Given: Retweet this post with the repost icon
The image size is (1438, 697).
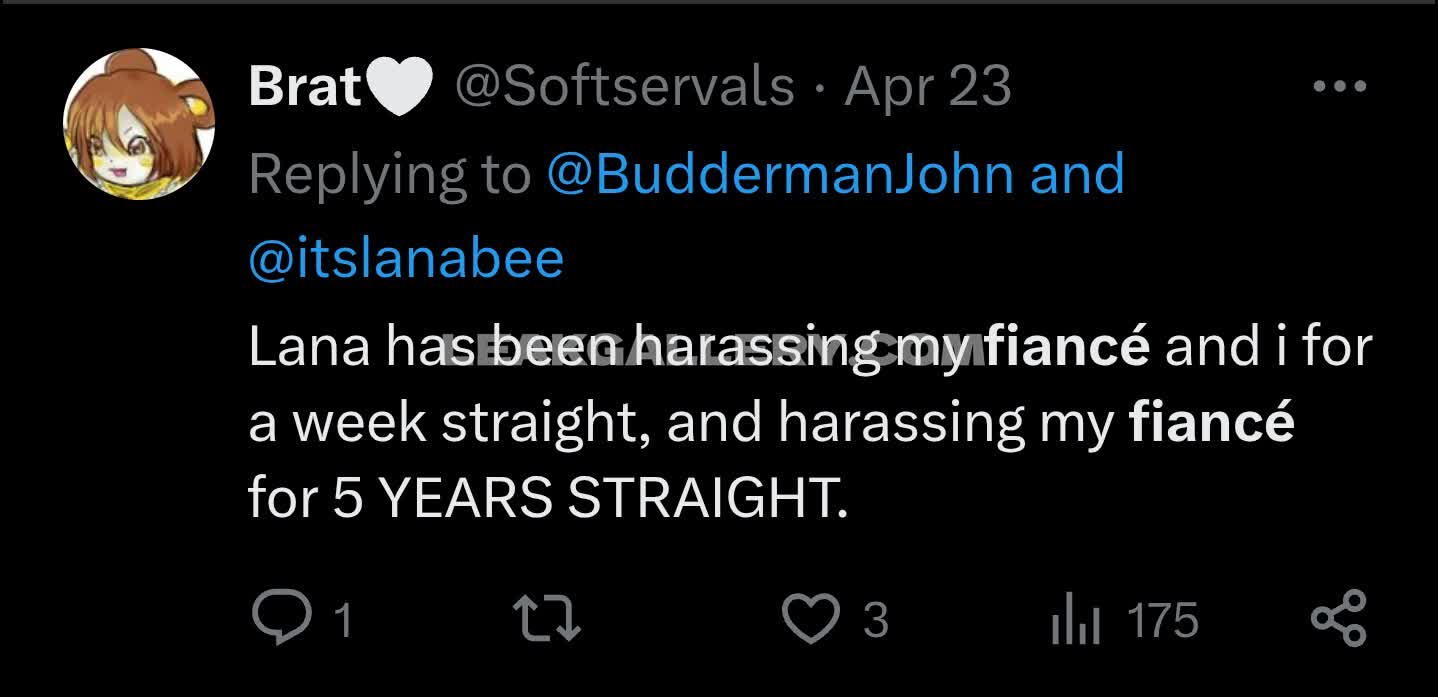Looking at the screenshot, I should (x=546, y=617).
